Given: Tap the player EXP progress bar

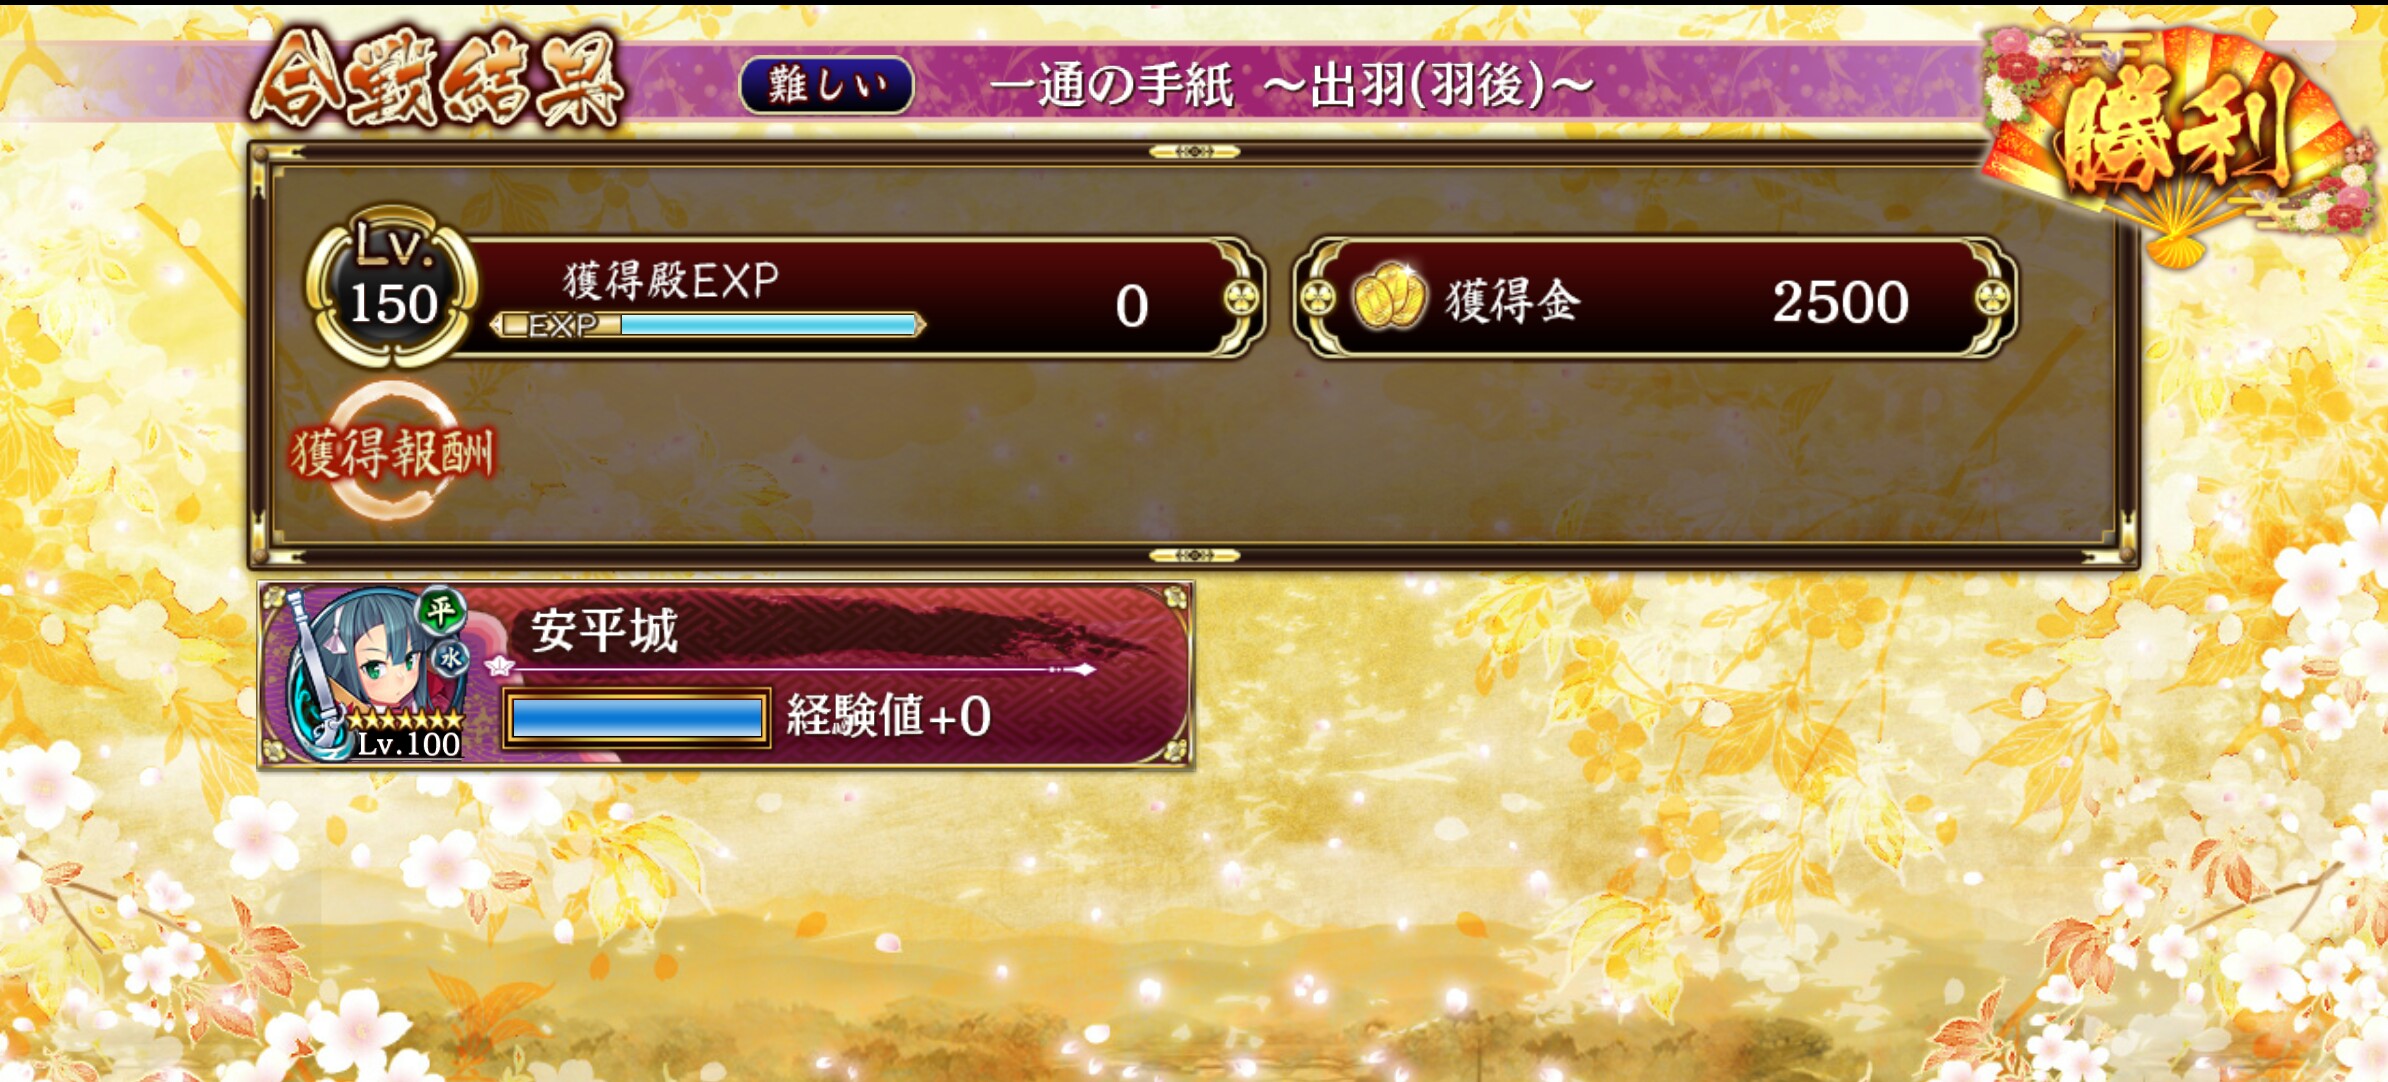Looking at the screenshot, I should click(x=707, y=325).
